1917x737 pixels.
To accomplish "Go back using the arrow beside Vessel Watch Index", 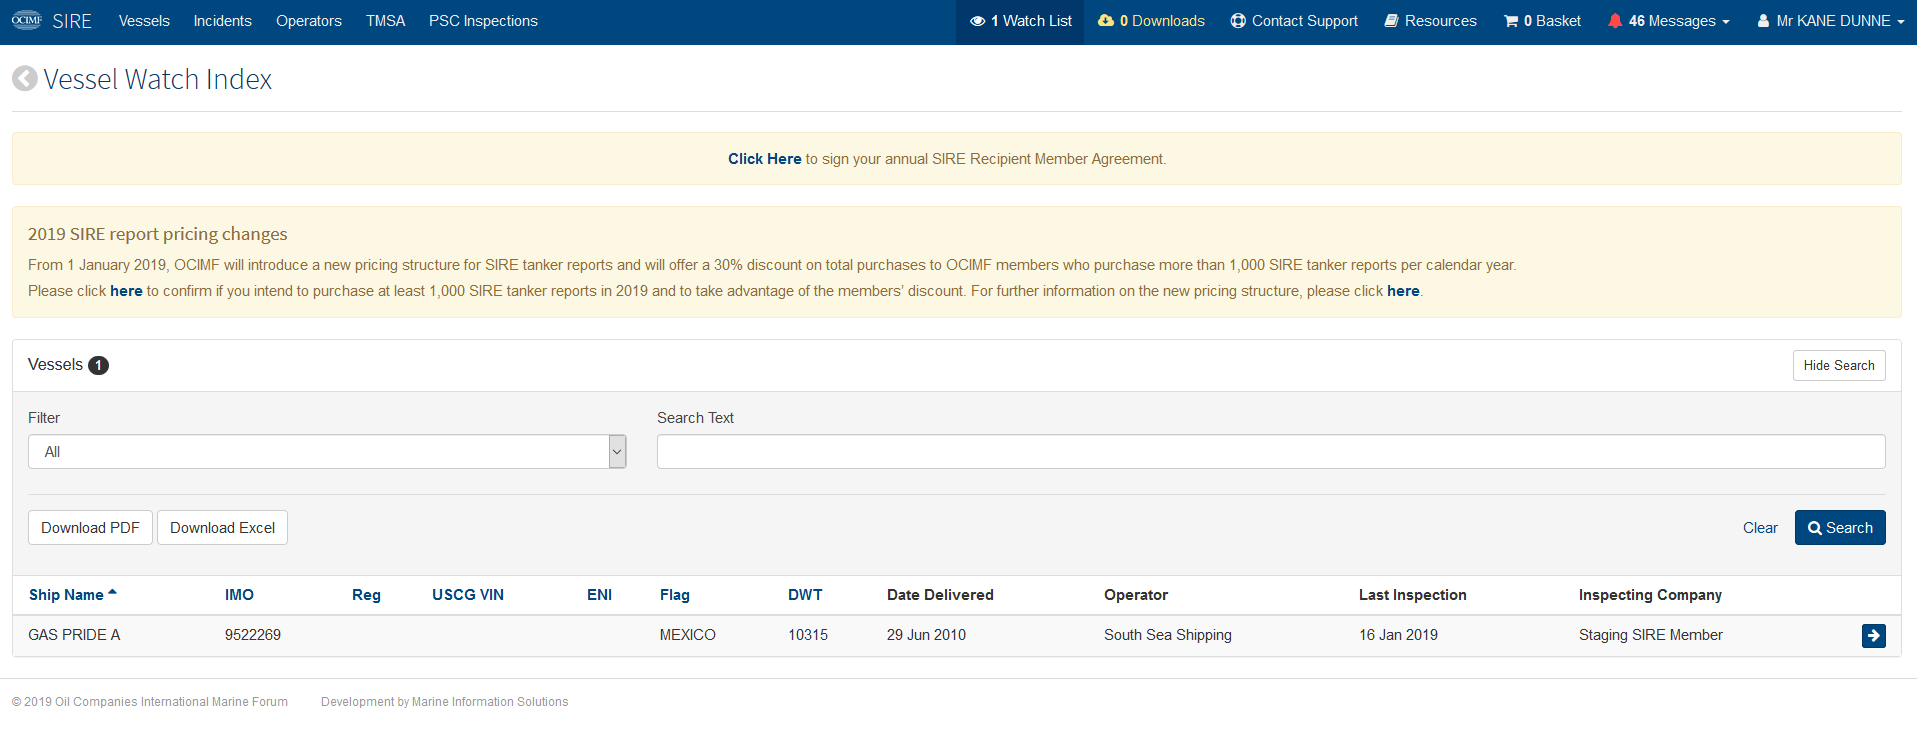I will pos(25,79).
